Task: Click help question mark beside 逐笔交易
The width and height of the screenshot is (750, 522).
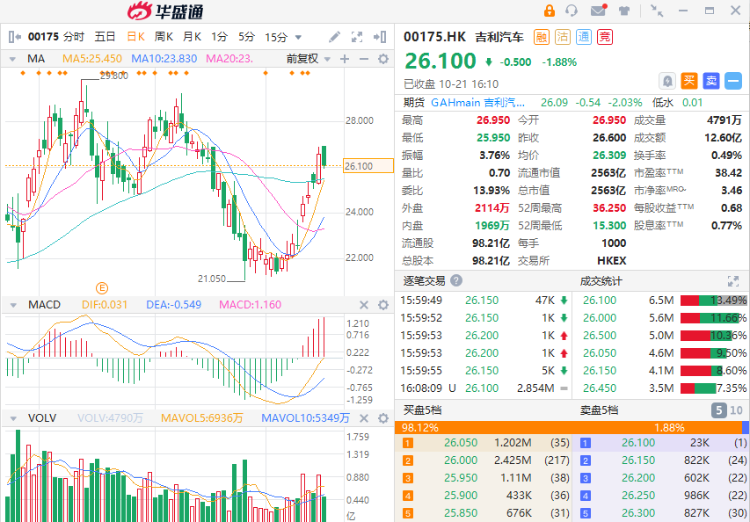Action: tap(456, 280)
